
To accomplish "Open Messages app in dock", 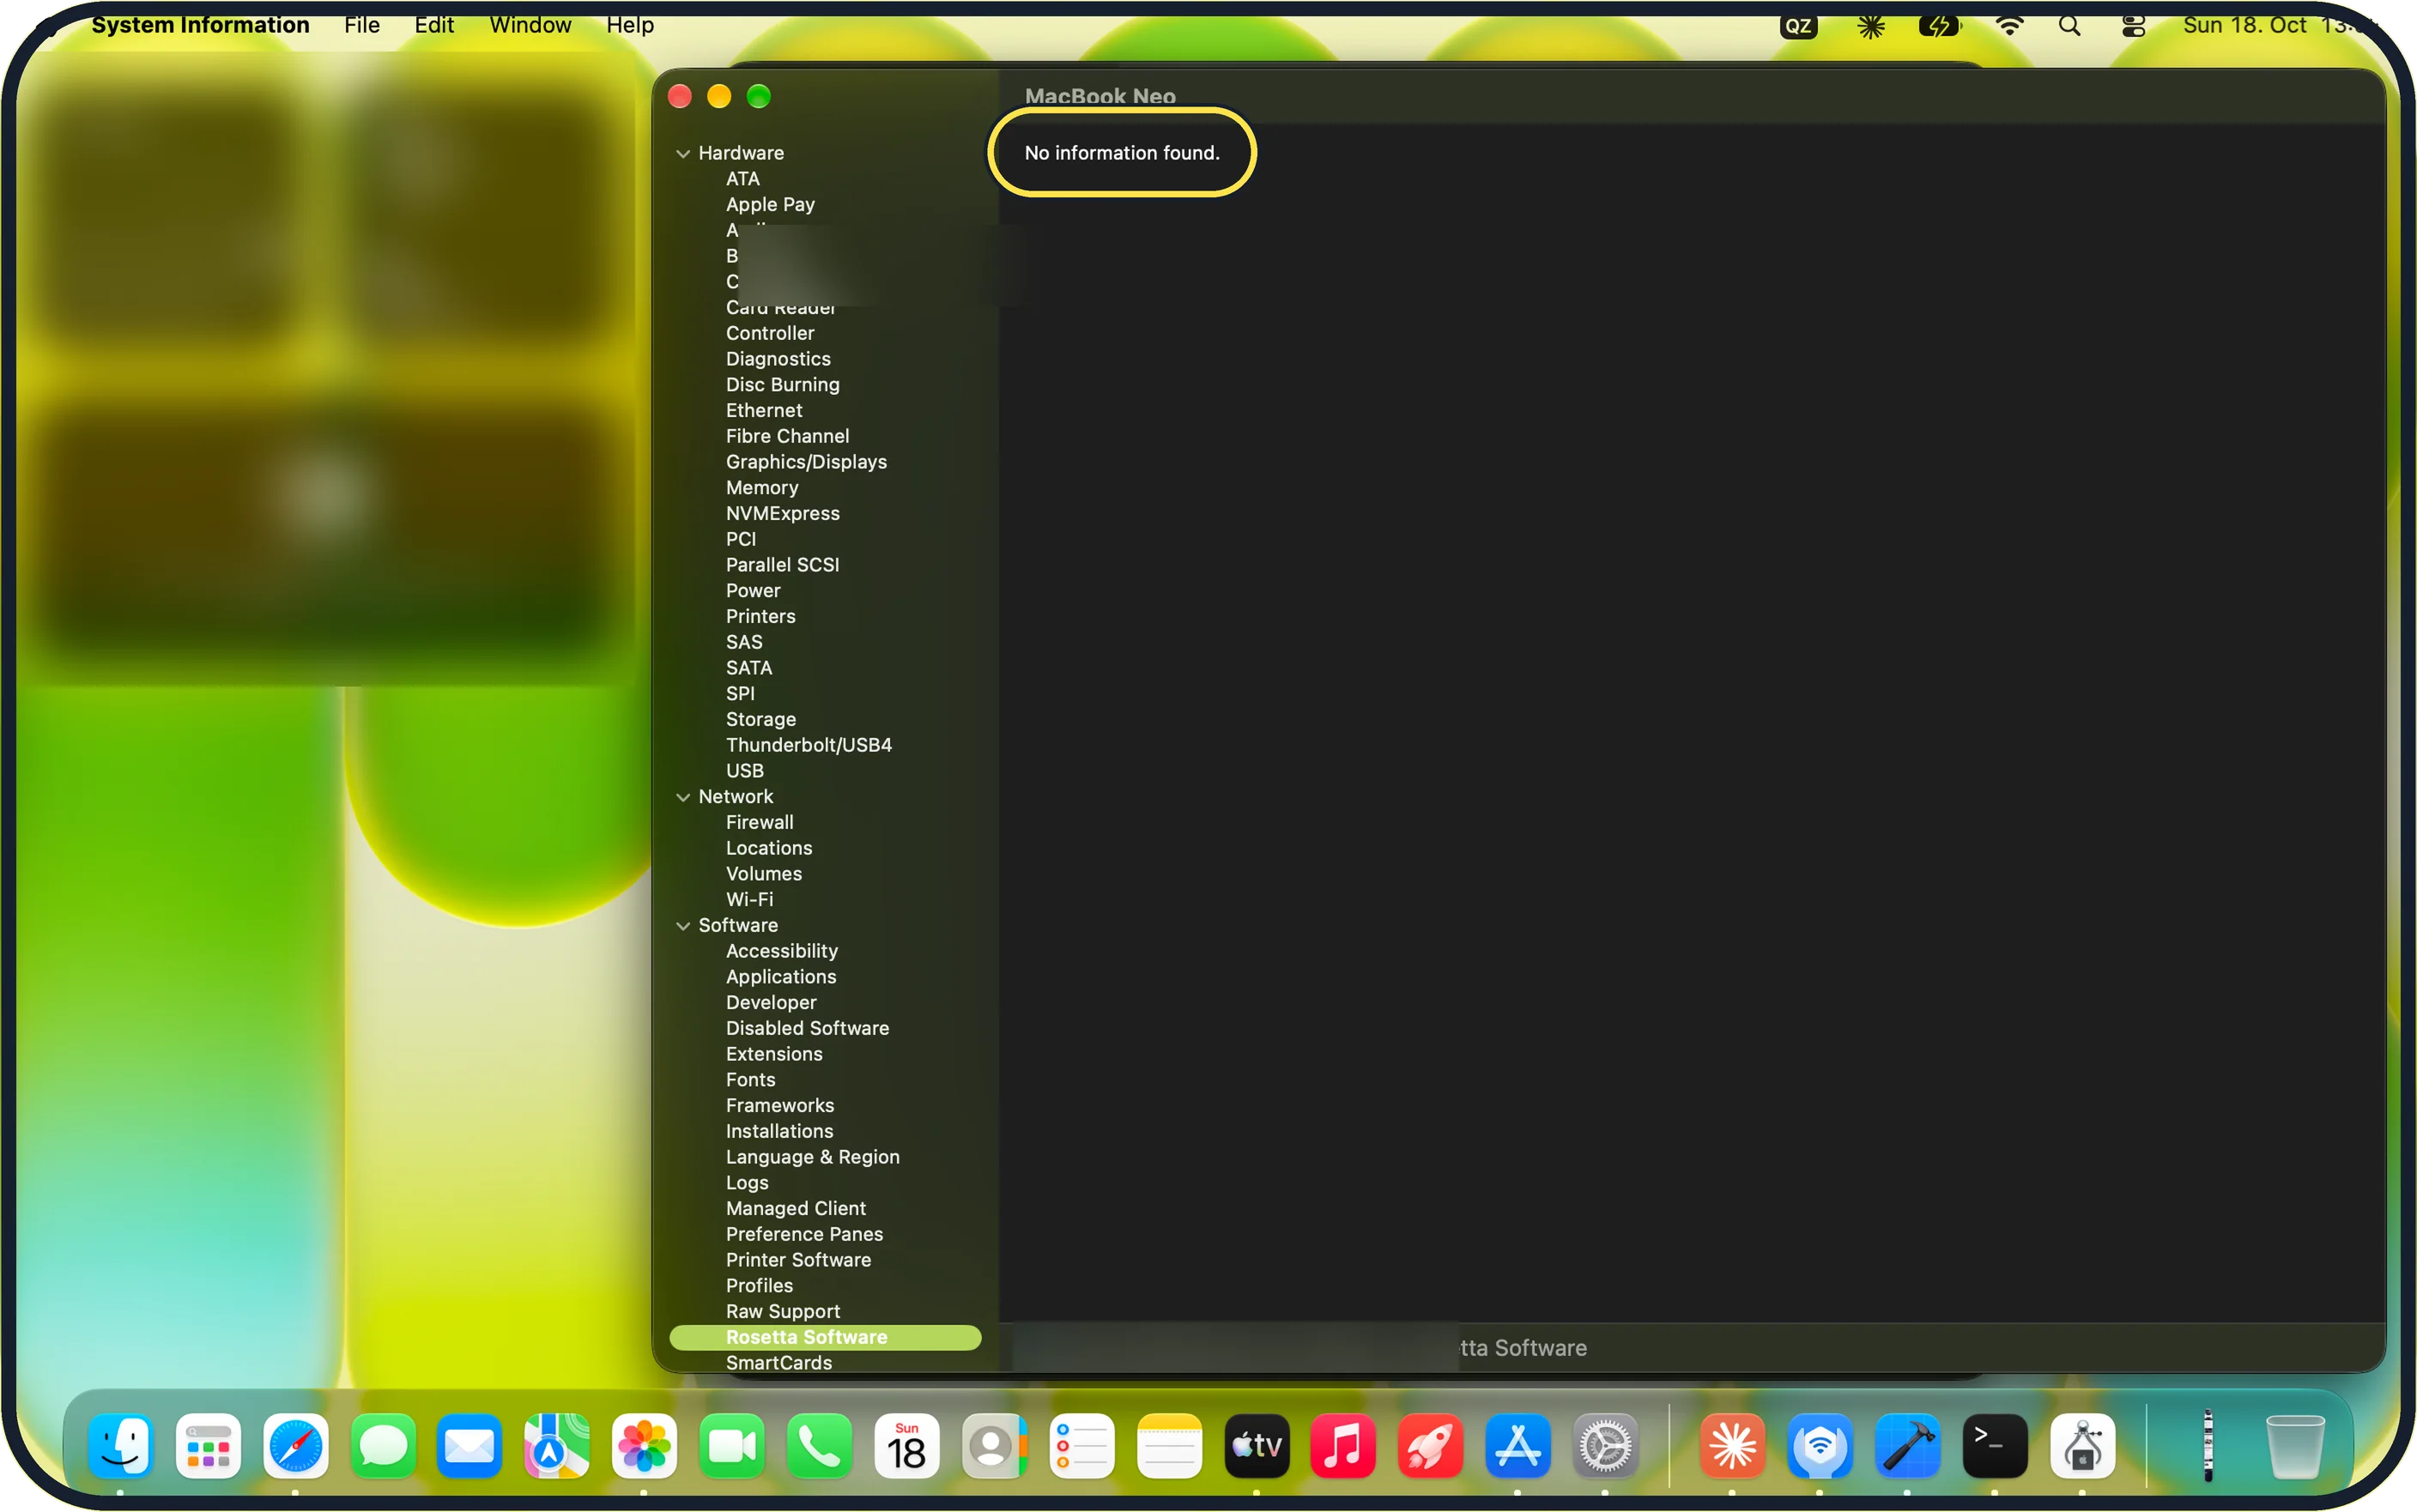I will pos(383,1446).
